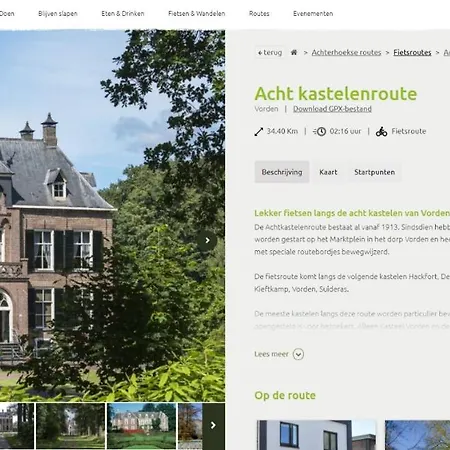This screenshot has width=450, height=450.
Task: Switch to the Kaart tab
Action: click(328, 172)
